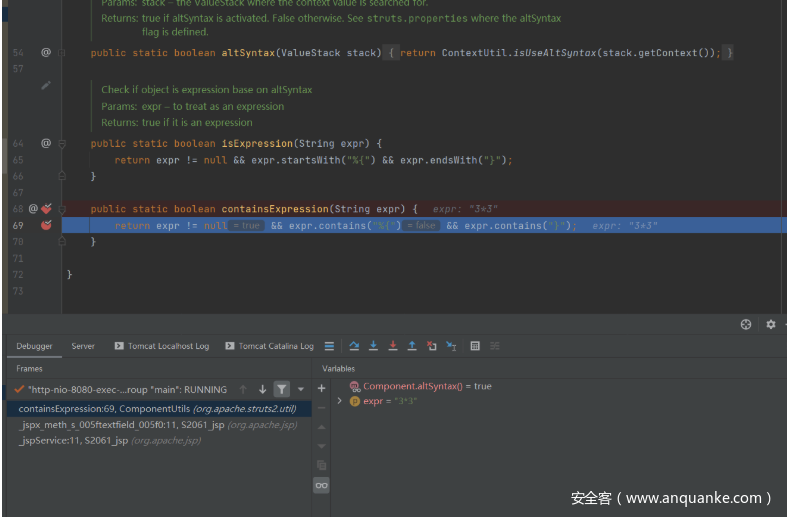Click the red Force Step Into icon
The width and height of the screenshot is (787, 517).
(393, 346)
